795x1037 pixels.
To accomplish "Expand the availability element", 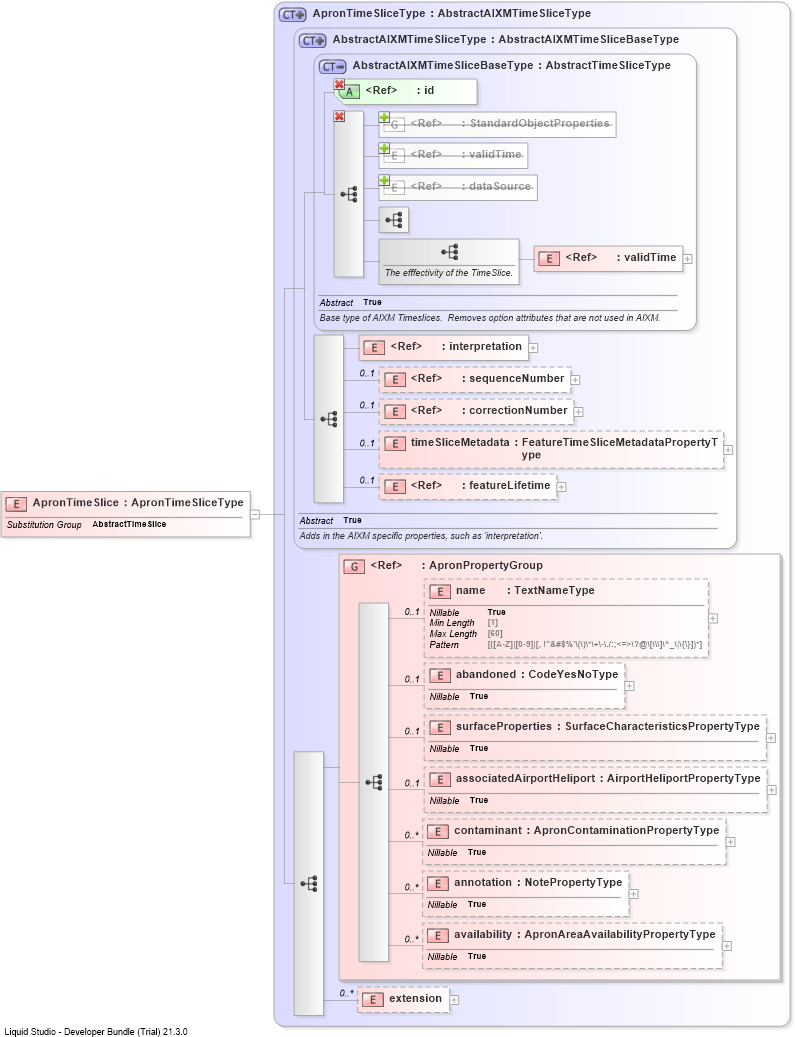I will [727, 946].
